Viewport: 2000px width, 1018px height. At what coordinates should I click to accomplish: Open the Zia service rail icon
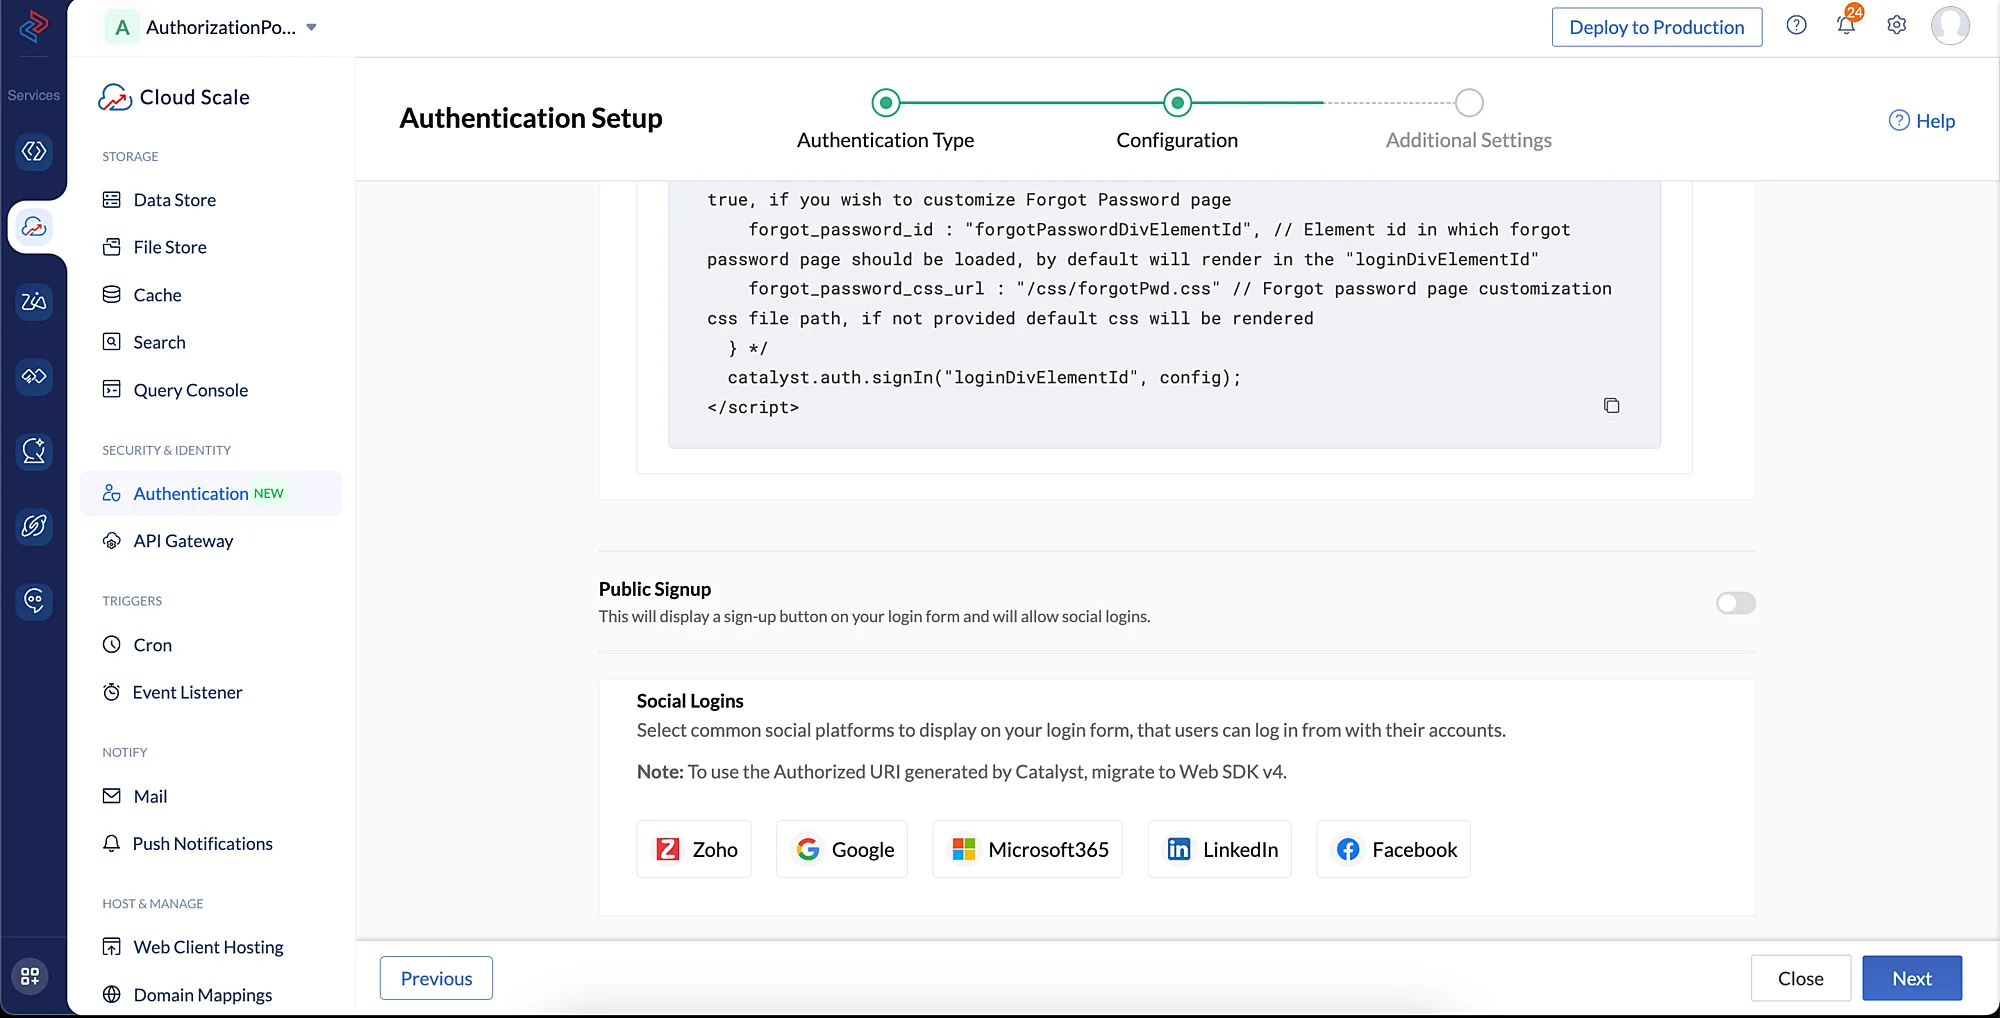pos(34,301)
